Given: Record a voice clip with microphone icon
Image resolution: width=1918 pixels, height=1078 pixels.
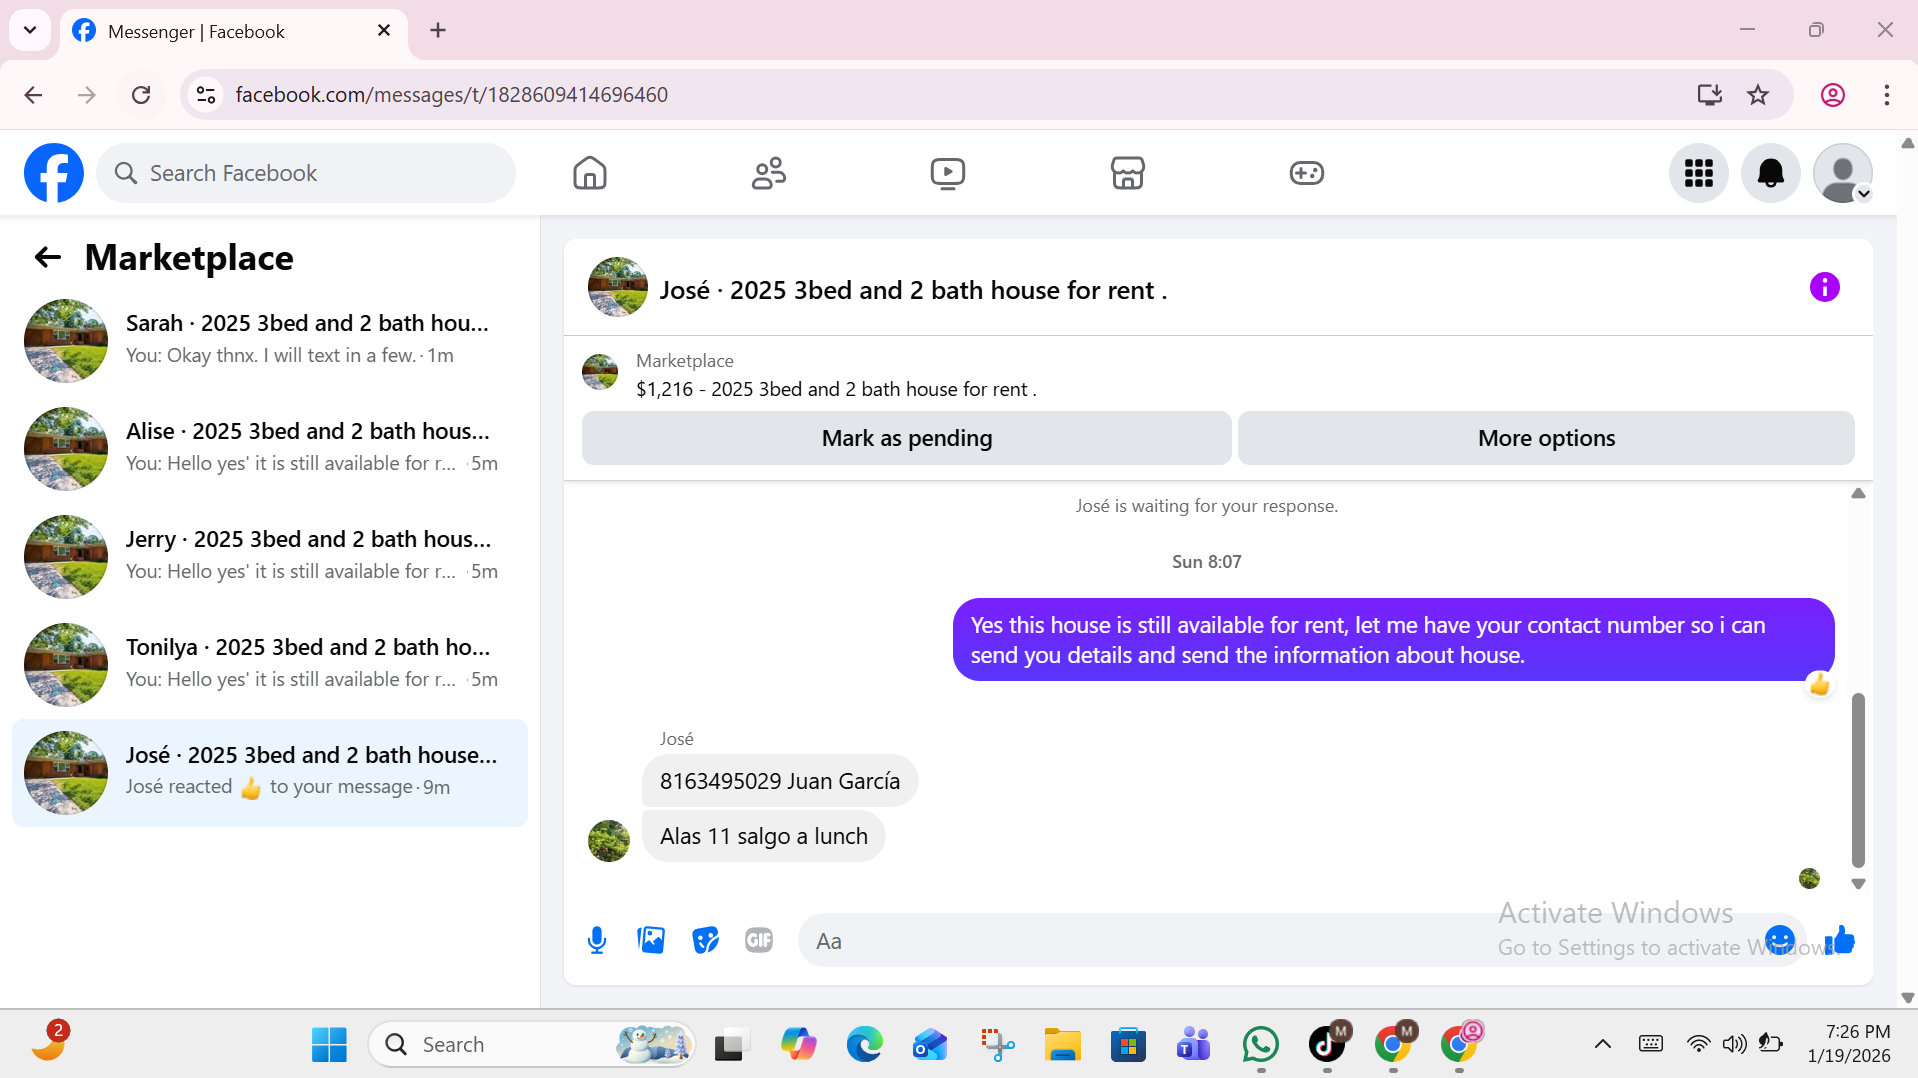Looking at the screenshot, I should 597,940.
